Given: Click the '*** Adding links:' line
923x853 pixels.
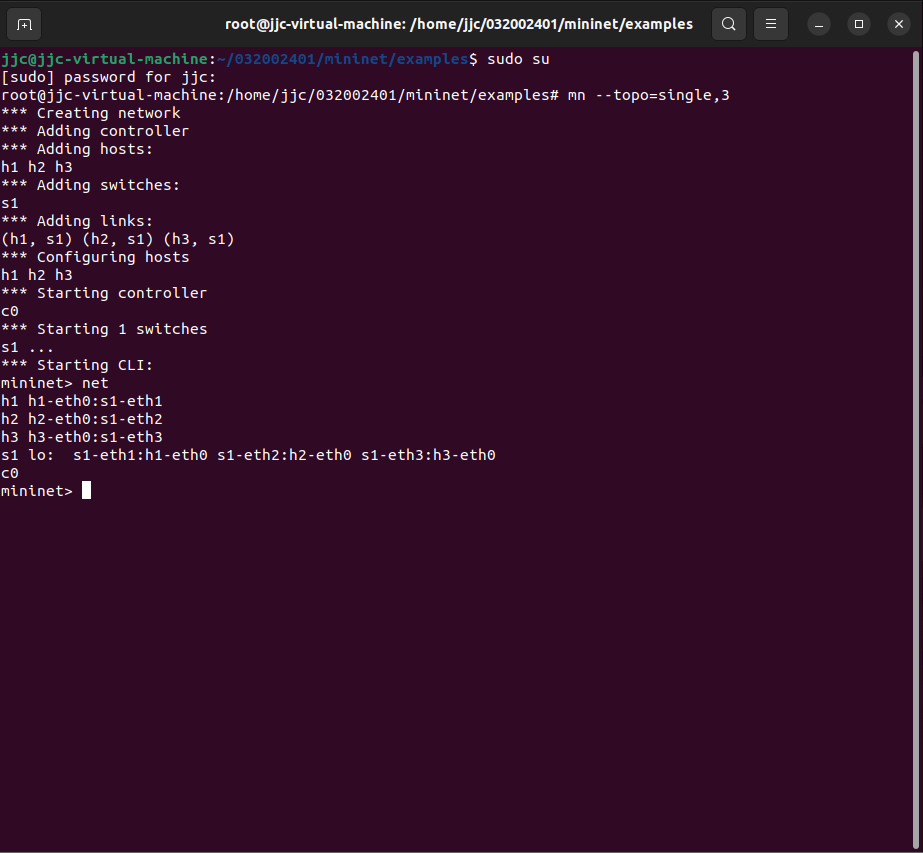Looking at the screenshot, I should click(x=77, y=221).
